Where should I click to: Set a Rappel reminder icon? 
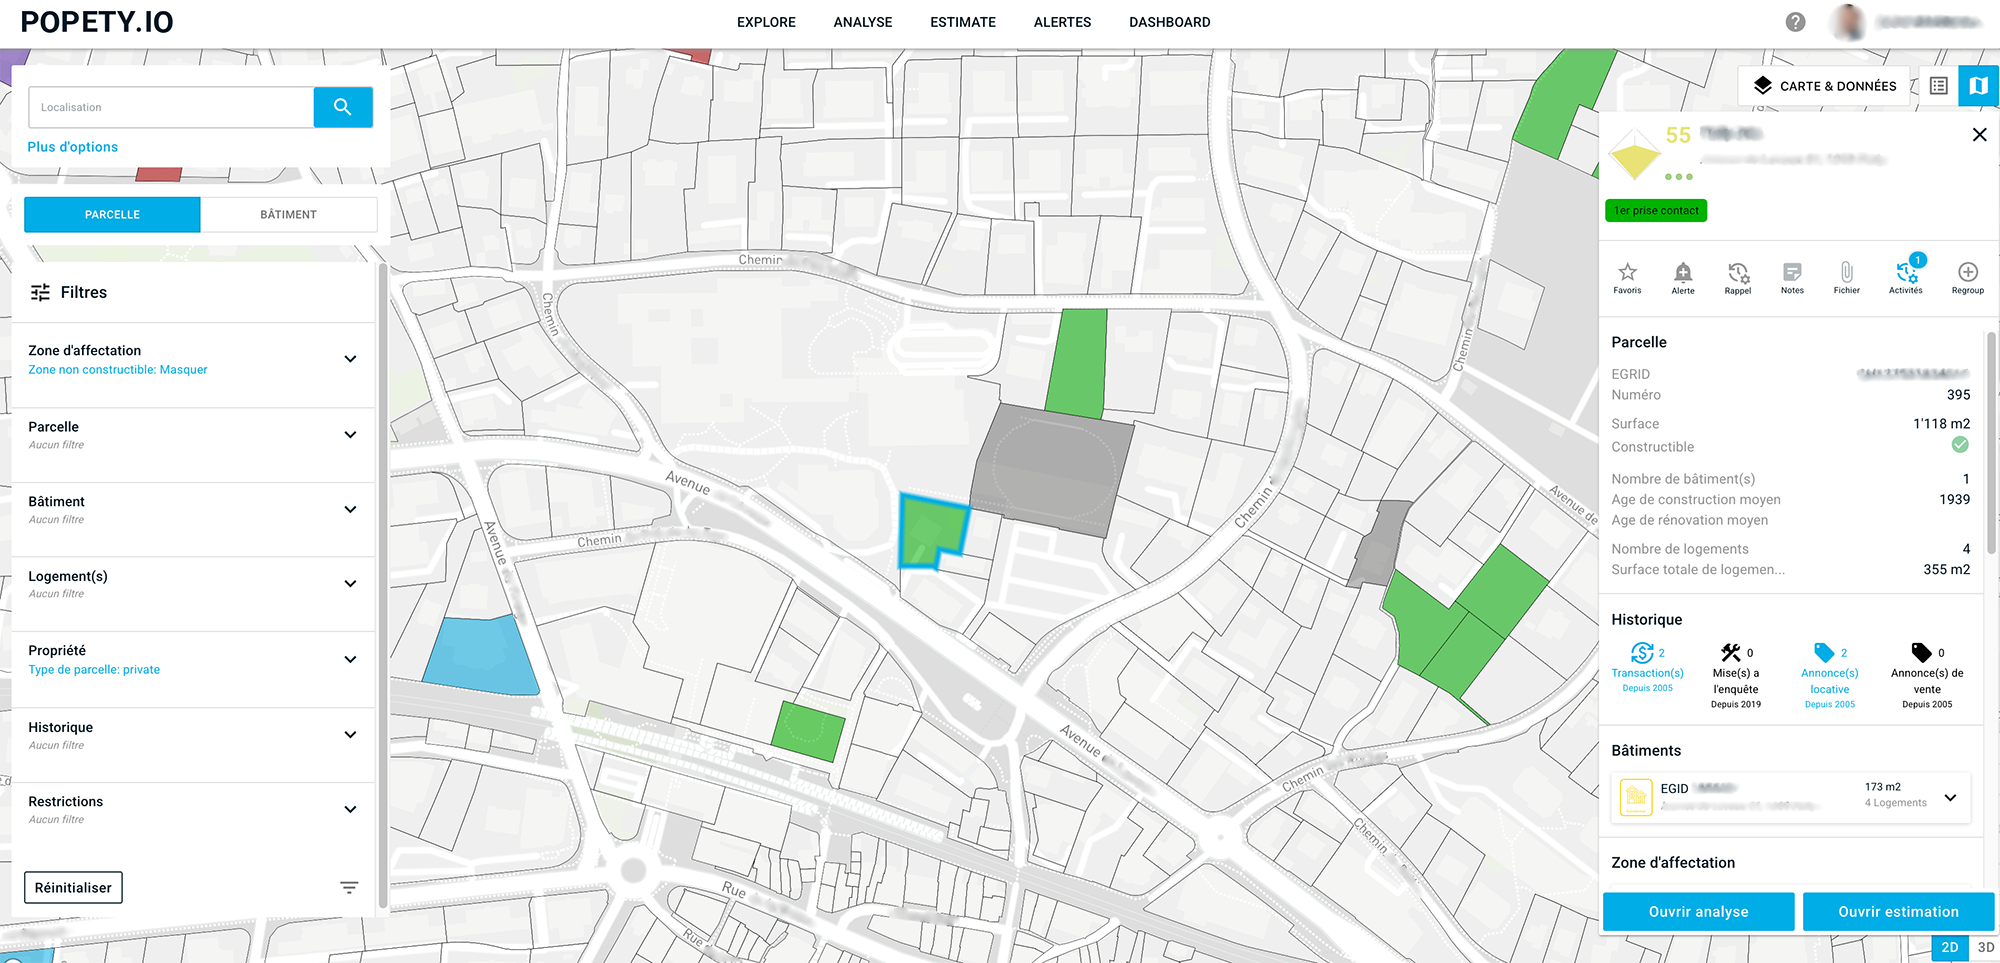(1738, 273)
